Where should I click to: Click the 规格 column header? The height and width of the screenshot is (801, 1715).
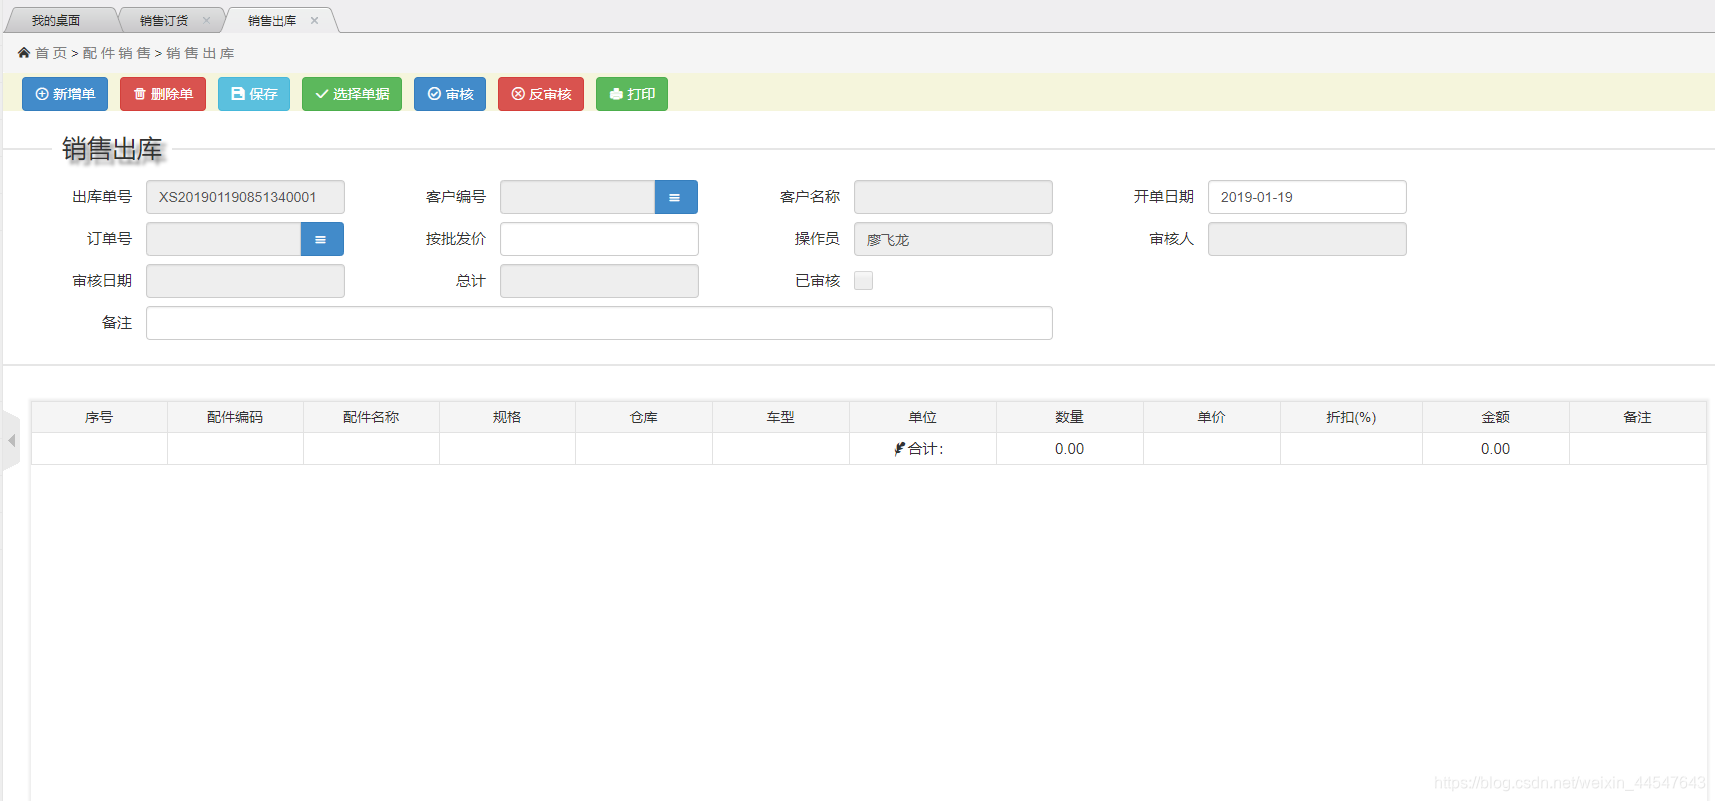507,417
